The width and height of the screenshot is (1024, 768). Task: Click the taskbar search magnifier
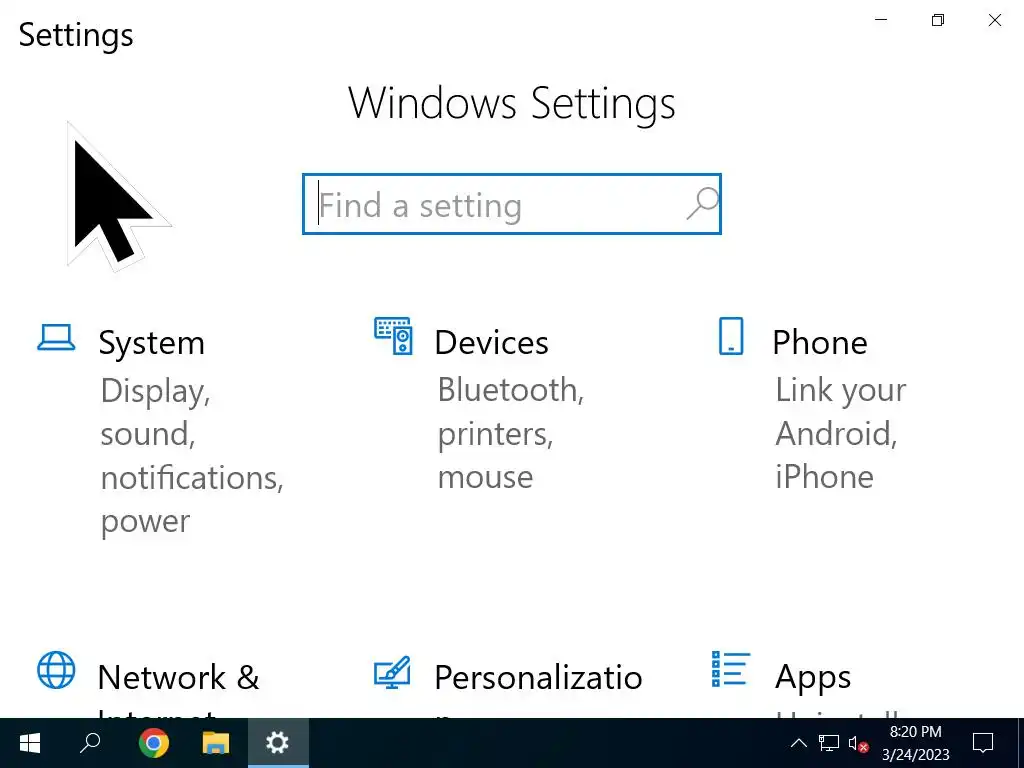[x=91, y=743]
